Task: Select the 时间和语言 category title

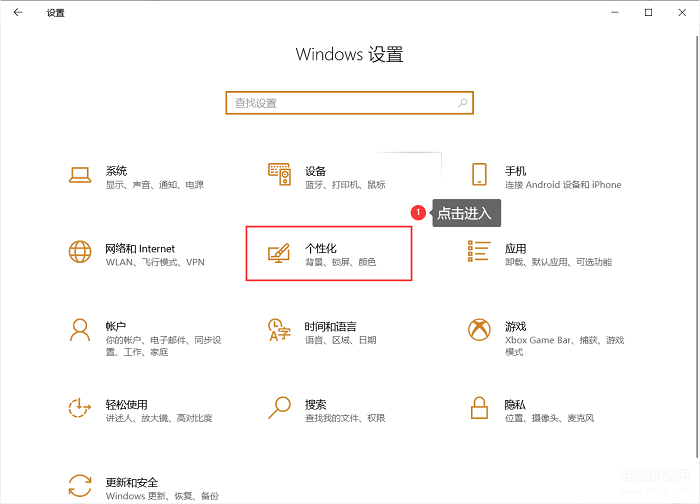Action: click(330, 326)
